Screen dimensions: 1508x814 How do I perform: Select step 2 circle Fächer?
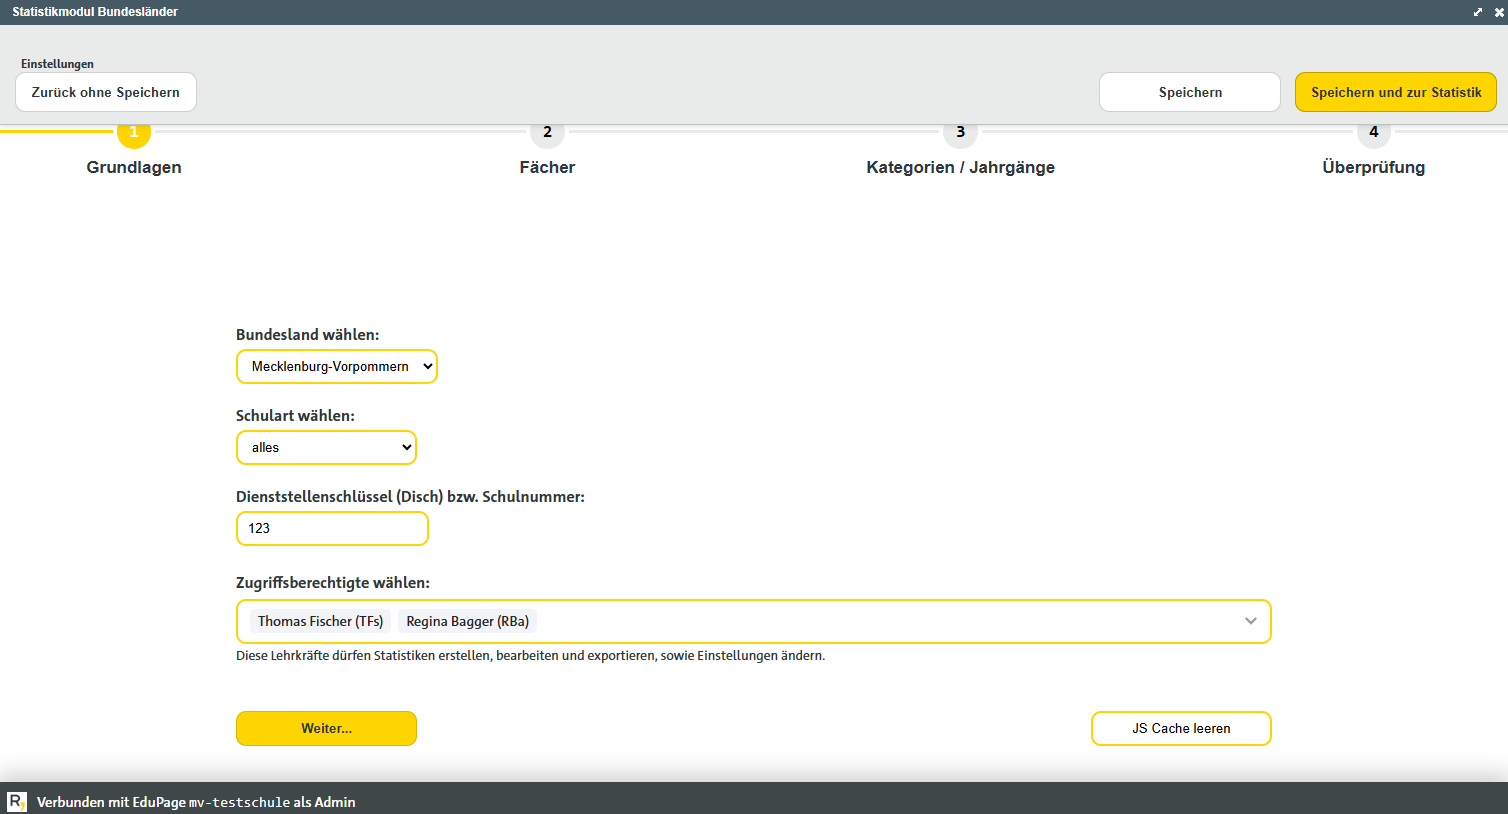[x=547, y=132]
